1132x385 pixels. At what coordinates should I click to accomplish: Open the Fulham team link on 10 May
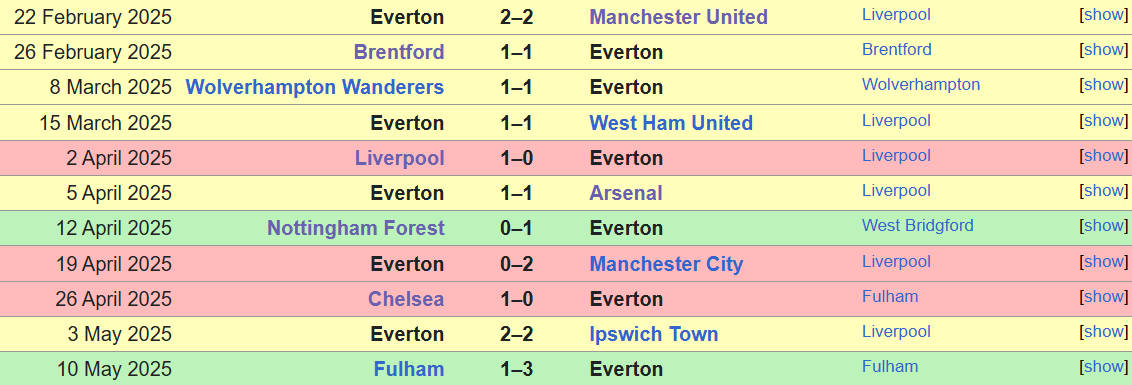[x=409, y=369]
